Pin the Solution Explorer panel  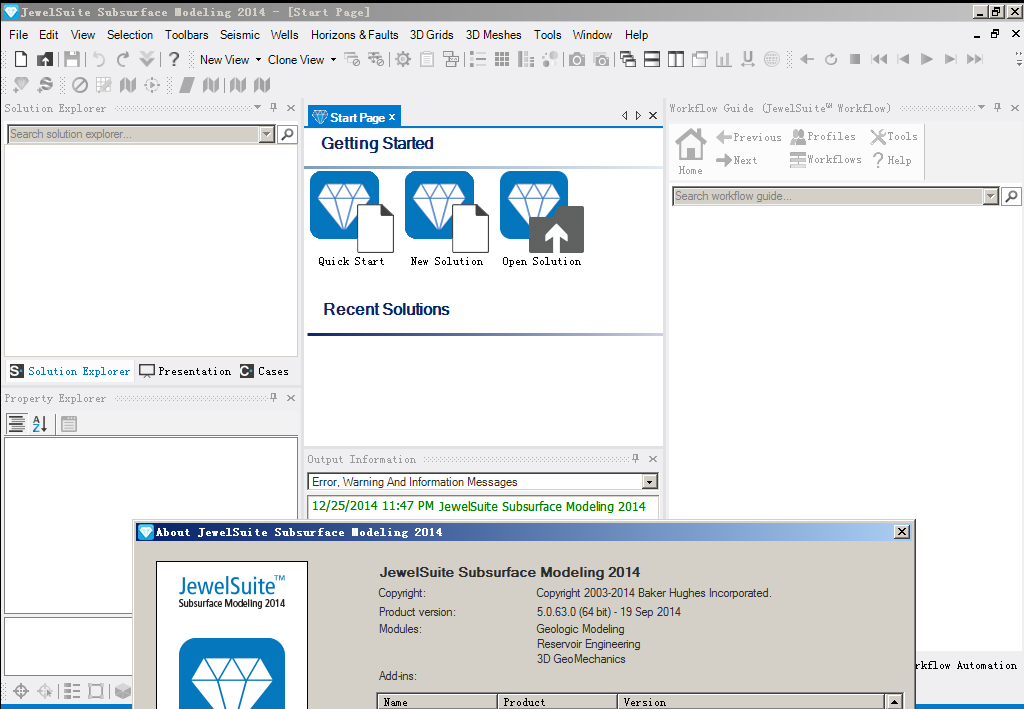(x=274, y=108)
